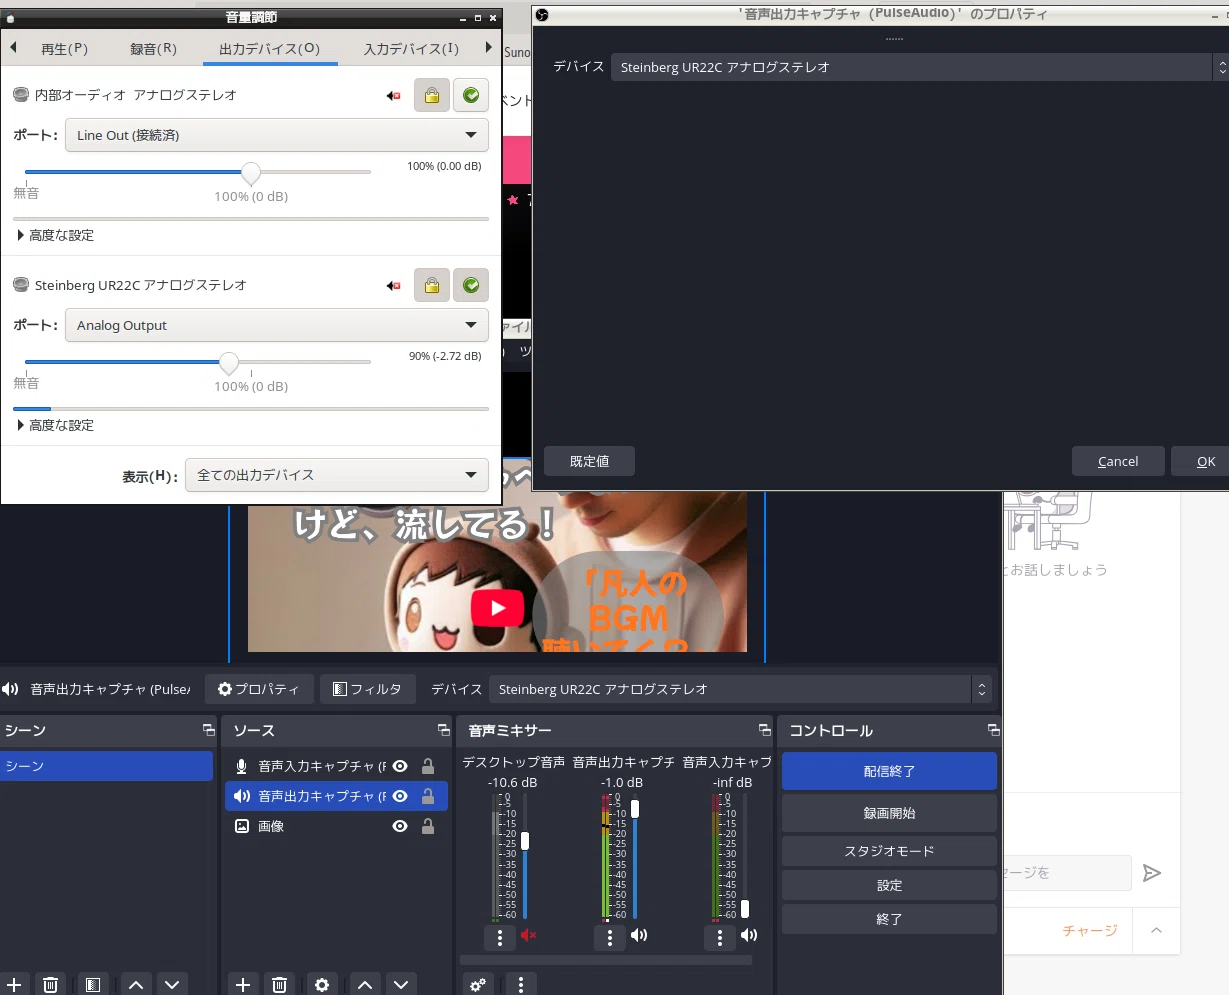Set 内部オーディオ as fallback device

[x=471, y=96]
